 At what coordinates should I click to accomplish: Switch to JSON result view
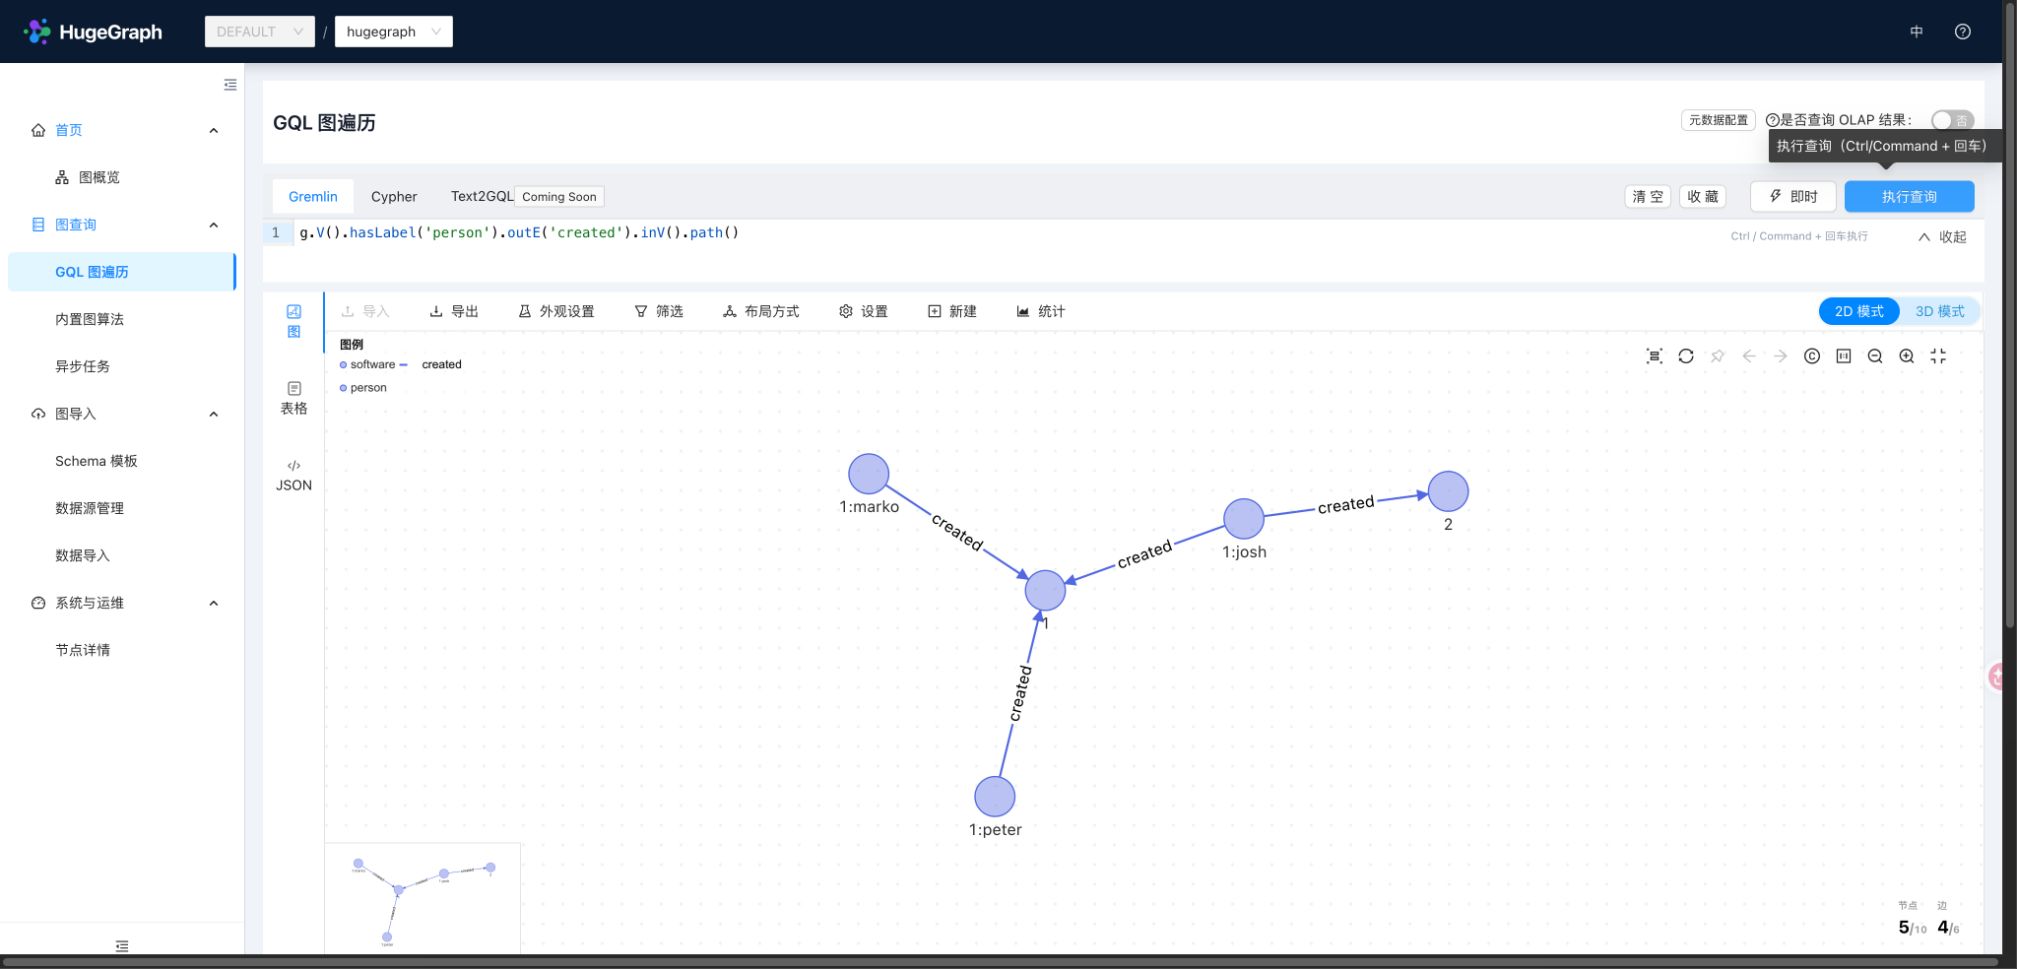click(x=294, y=476)
